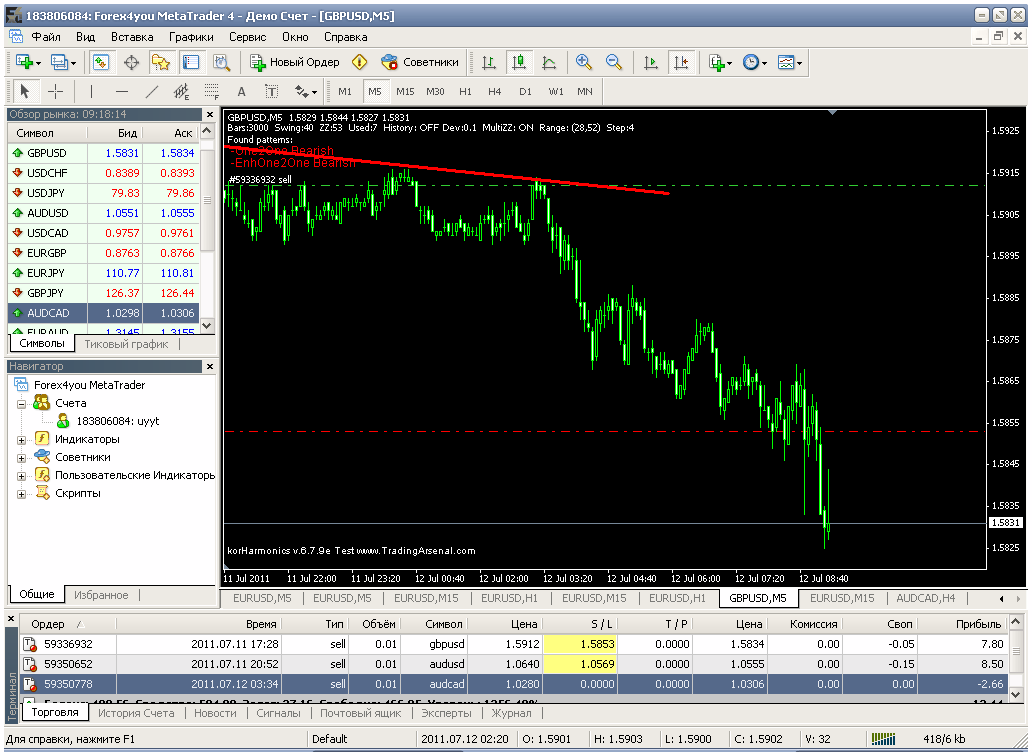Switch timeframe to H4
Screen dimensions: 1032x752
coord(494,91)
